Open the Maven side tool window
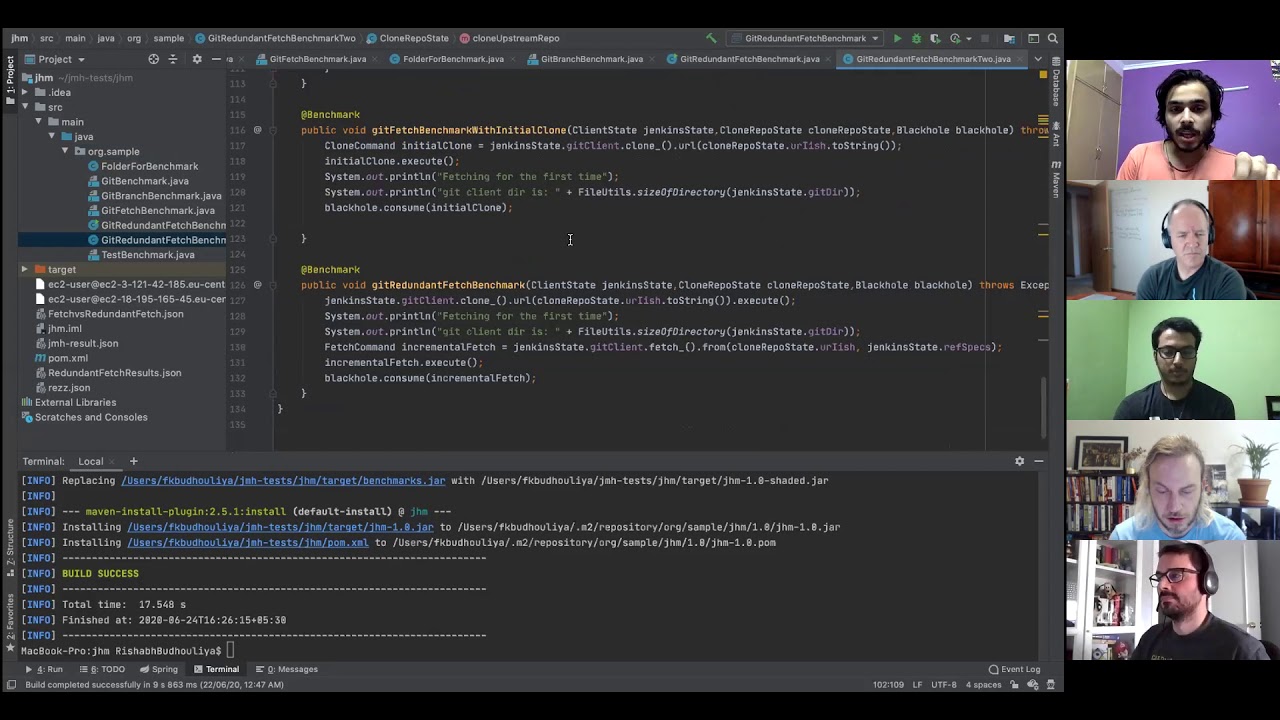 1056,178
